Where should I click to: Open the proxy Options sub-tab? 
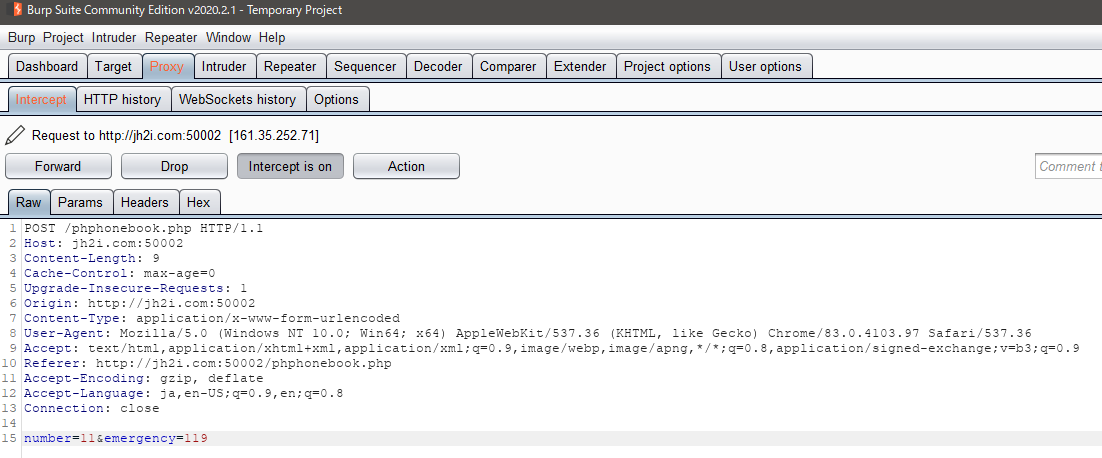(337, 99)
